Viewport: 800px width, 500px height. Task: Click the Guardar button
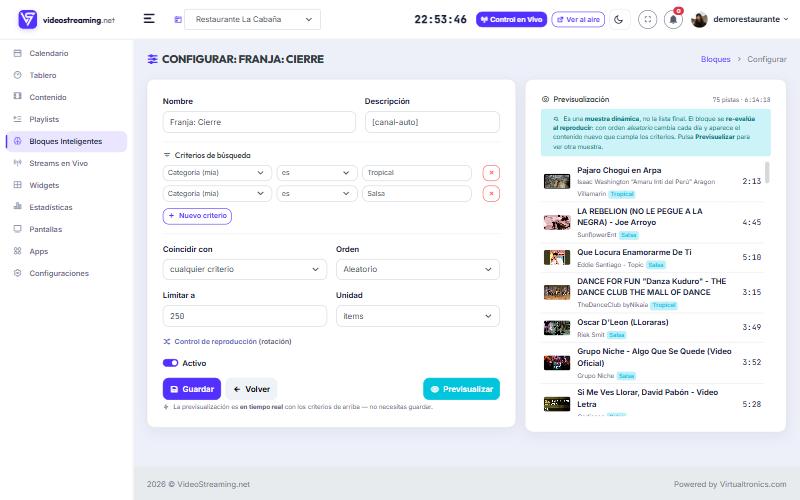pos(192,389)
